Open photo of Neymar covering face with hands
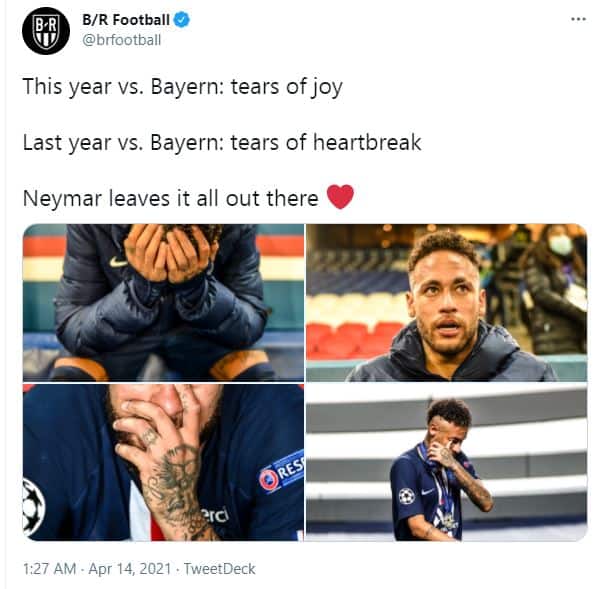This screenshot has height=589, width=594. point(163,303)
